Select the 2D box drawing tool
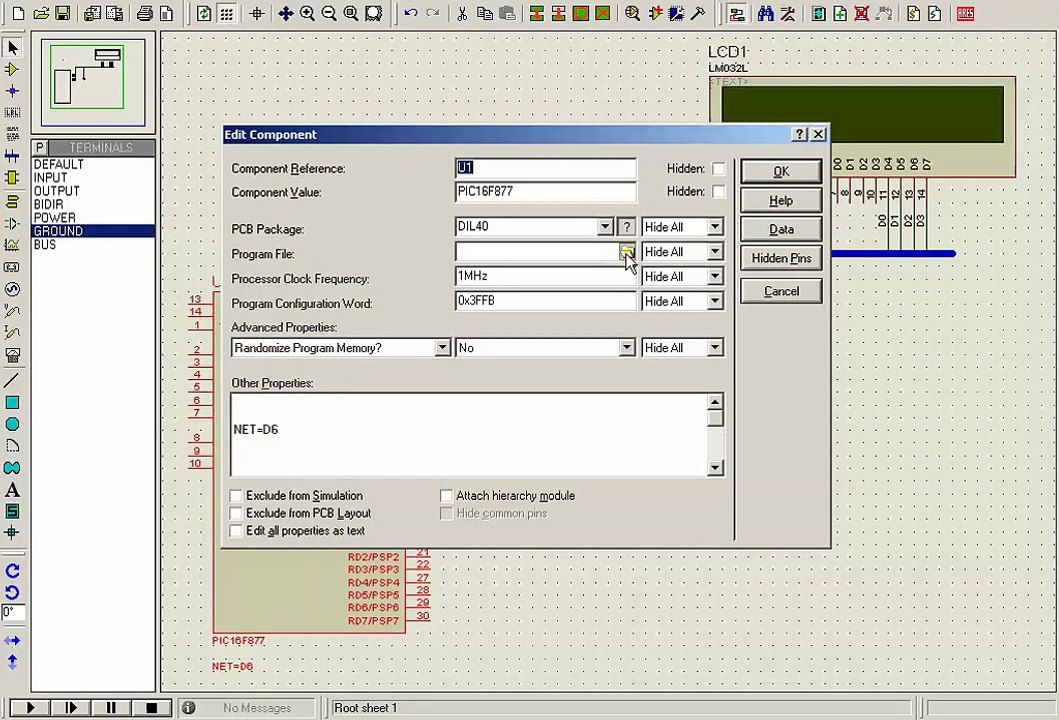Viewport: 1059px width, 720px height. click(12, 403)
